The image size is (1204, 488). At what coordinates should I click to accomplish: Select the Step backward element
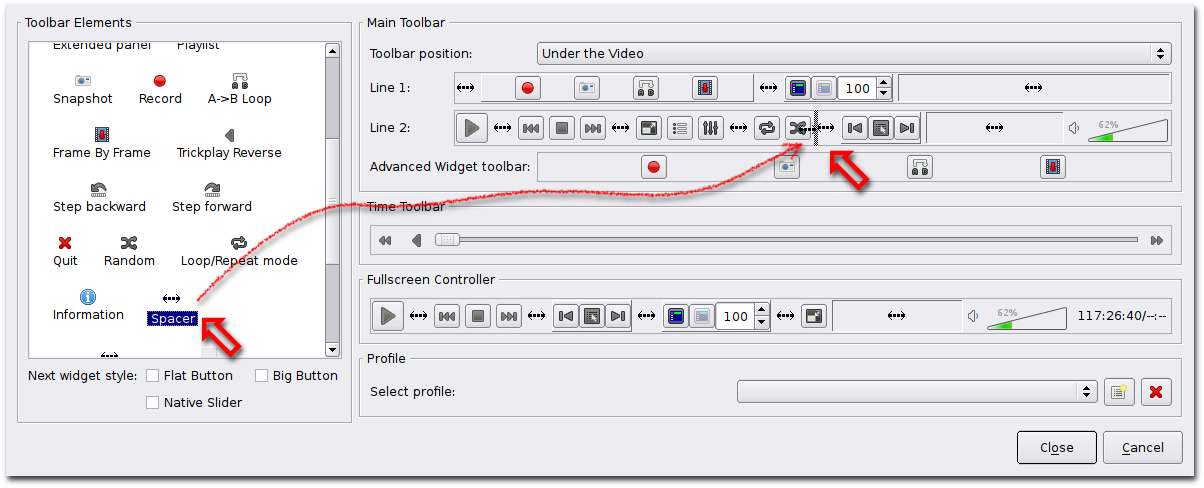pos(99,189)
